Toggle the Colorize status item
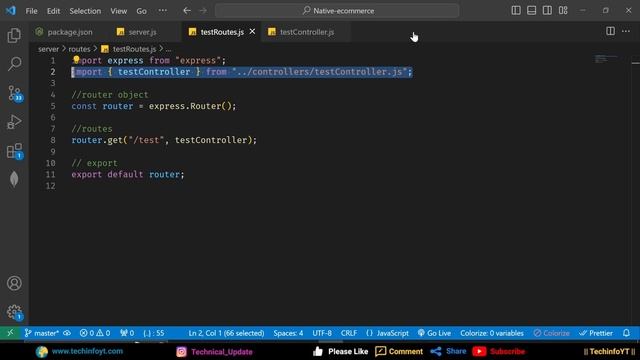 551,333
